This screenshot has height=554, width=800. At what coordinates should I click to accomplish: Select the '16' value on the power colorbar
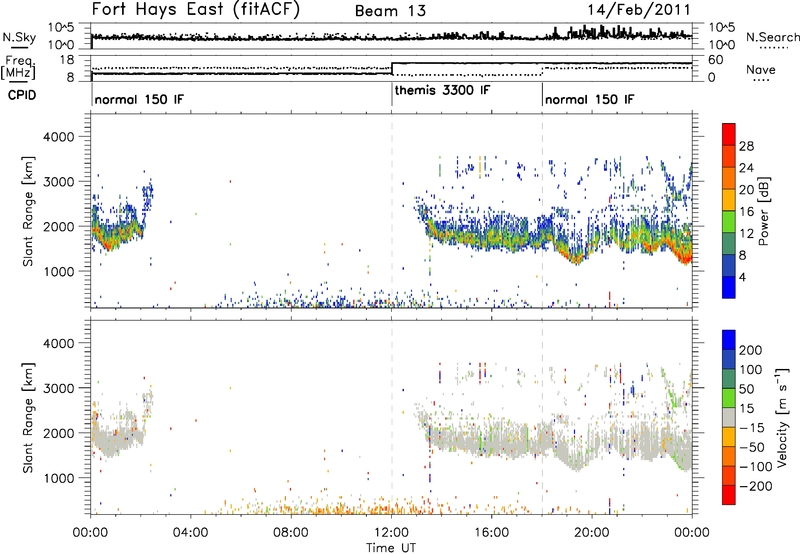[x=746, y=212]
